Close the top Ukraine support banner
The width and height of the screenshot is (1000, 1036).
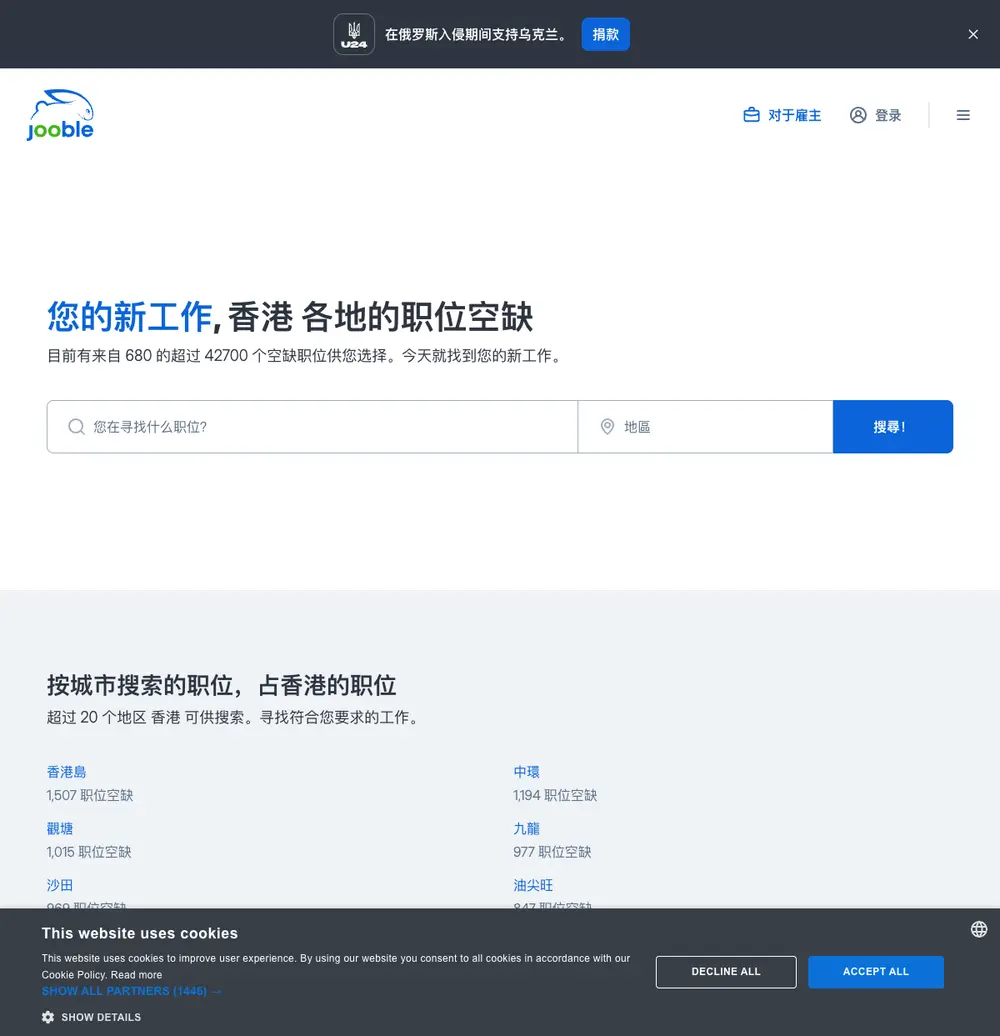[973, 34]
